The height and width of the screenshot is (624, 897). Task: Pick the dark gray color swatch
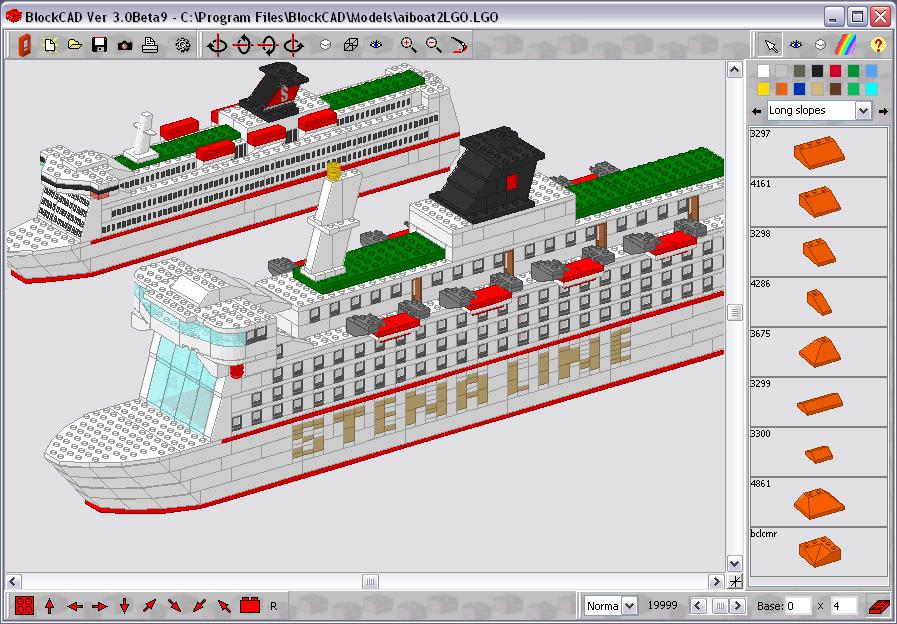tap(799, 71)
